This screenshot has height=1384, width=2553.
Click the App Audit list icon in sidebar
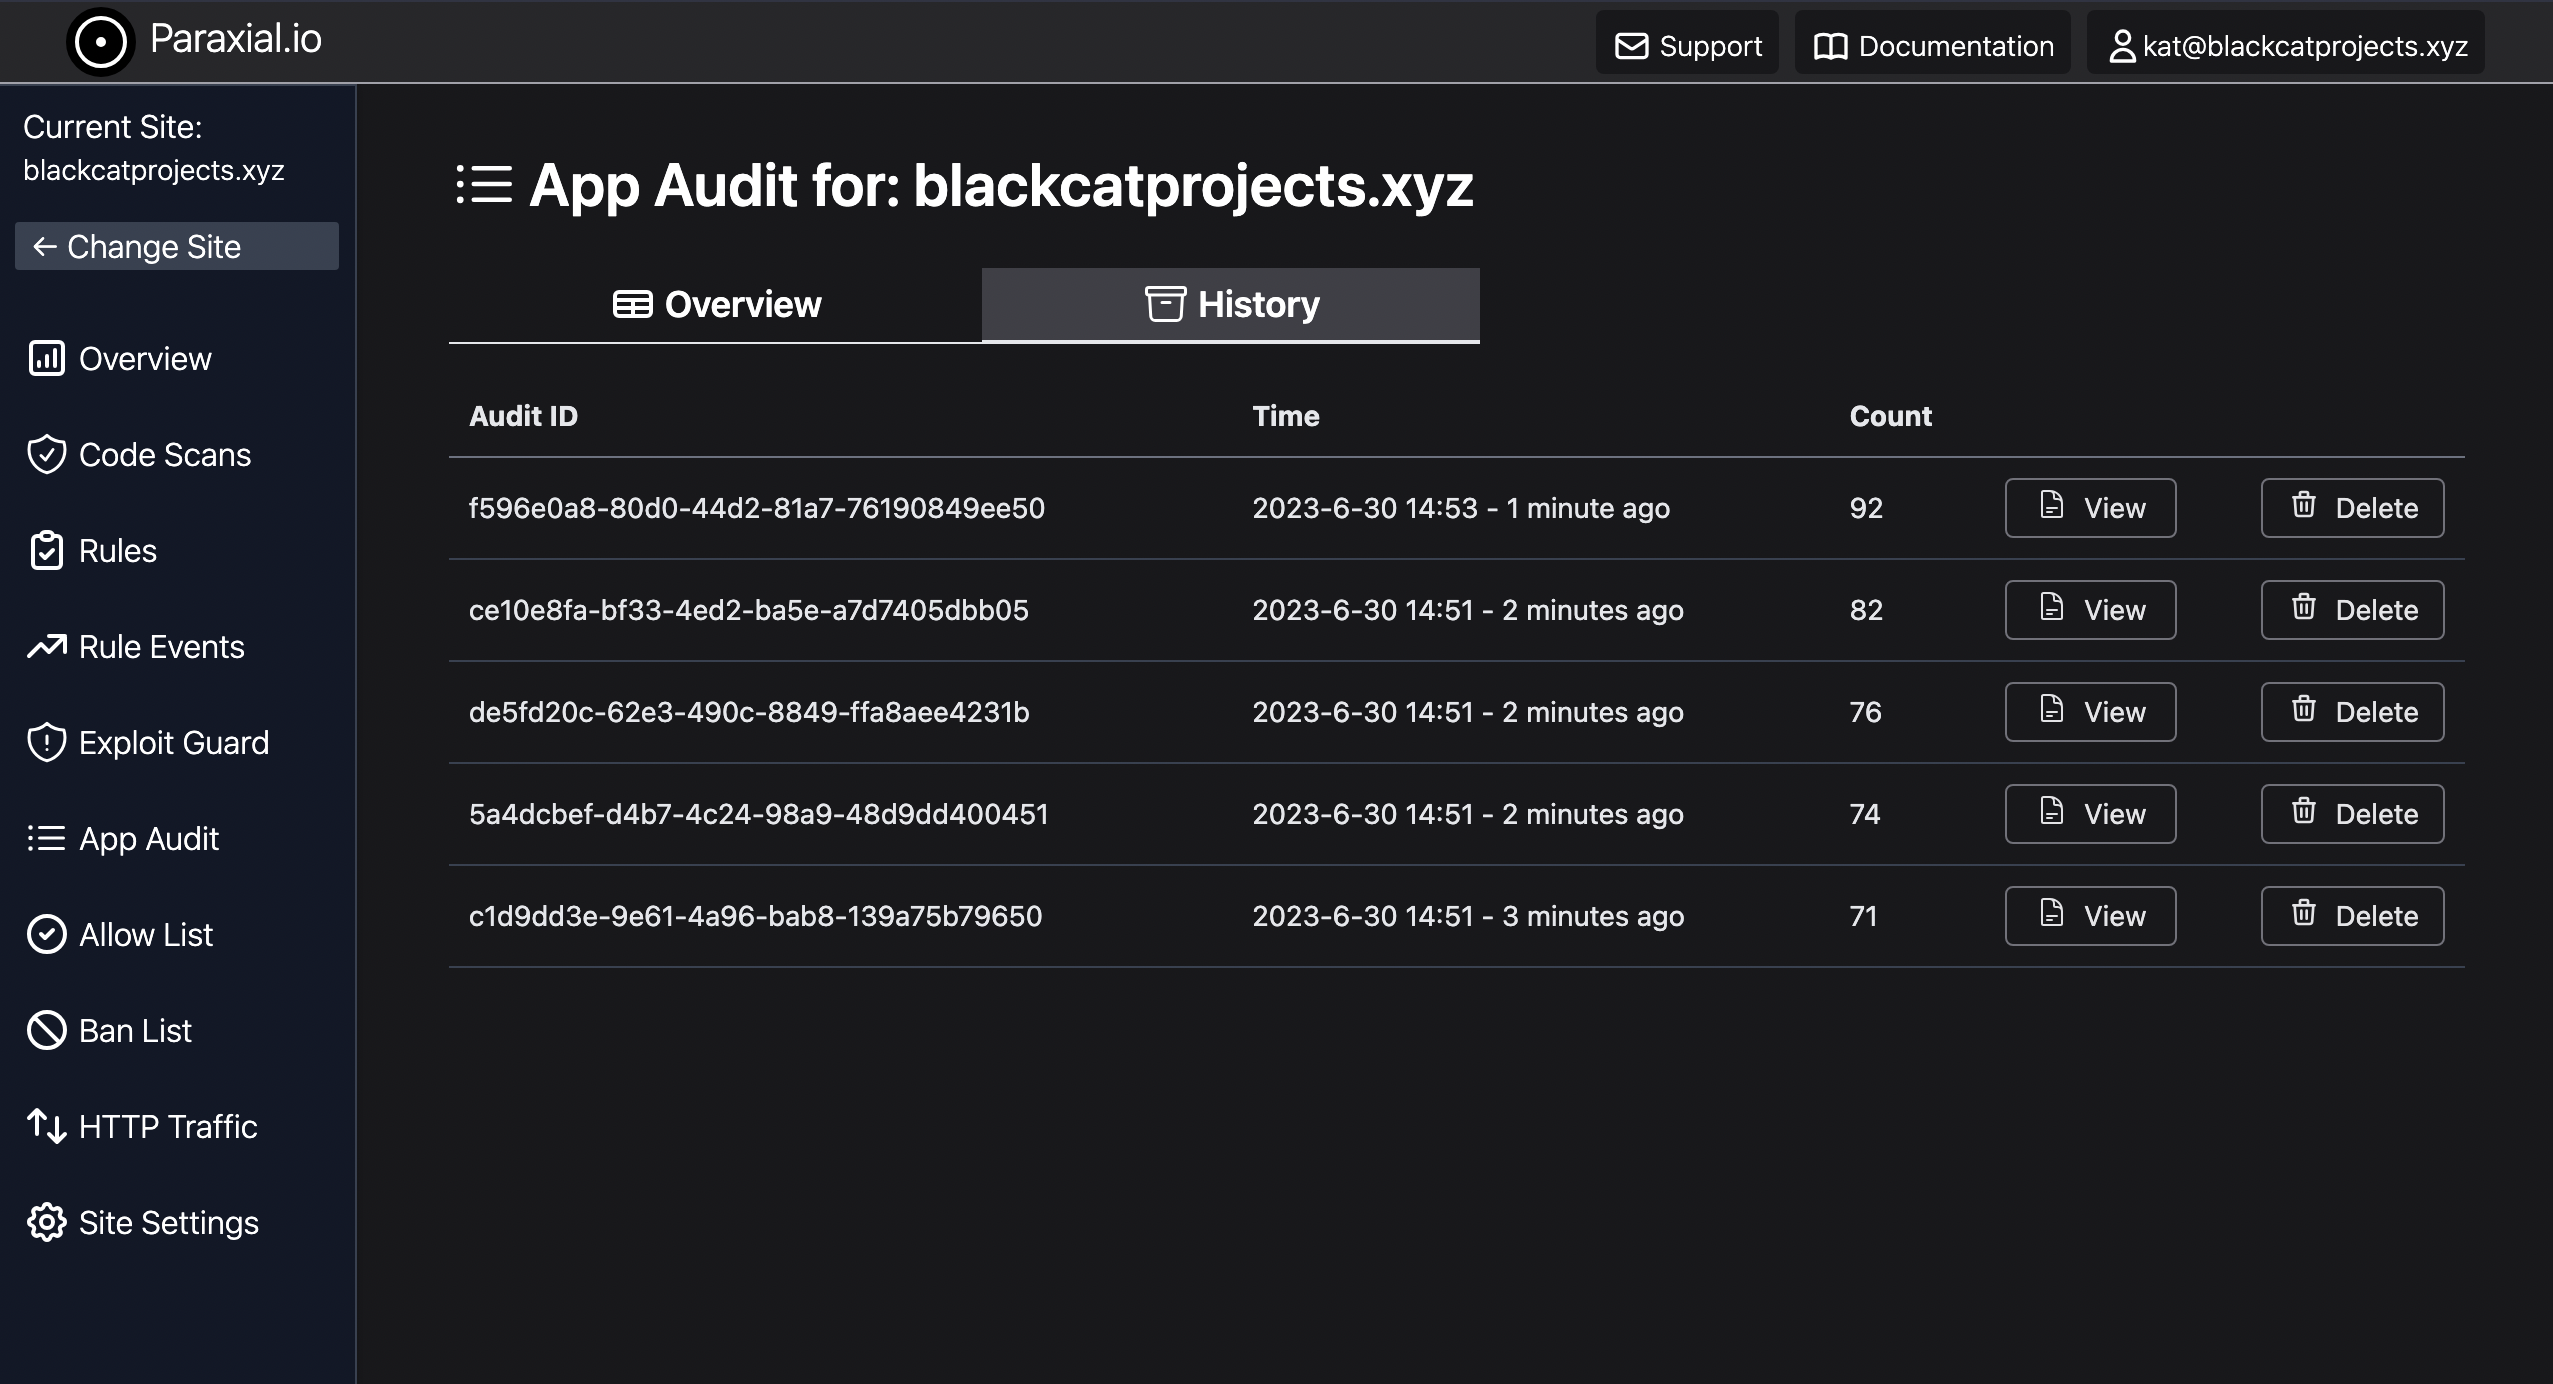[x=47, y=838]
